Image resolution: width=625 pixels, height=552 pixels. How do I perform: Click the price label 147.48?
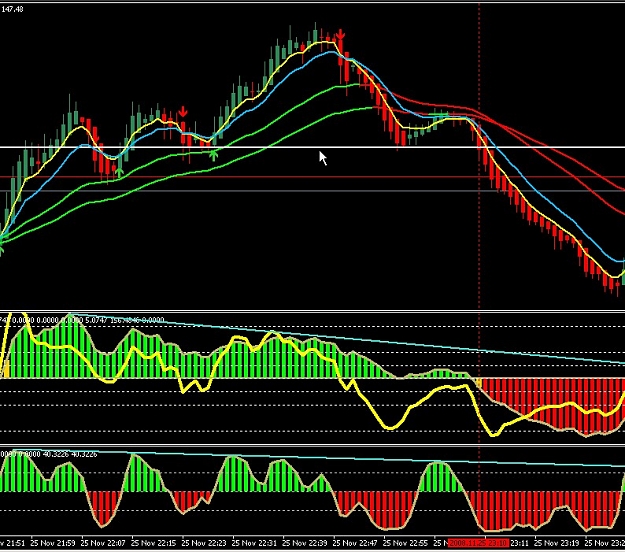(x=12, y=9)
